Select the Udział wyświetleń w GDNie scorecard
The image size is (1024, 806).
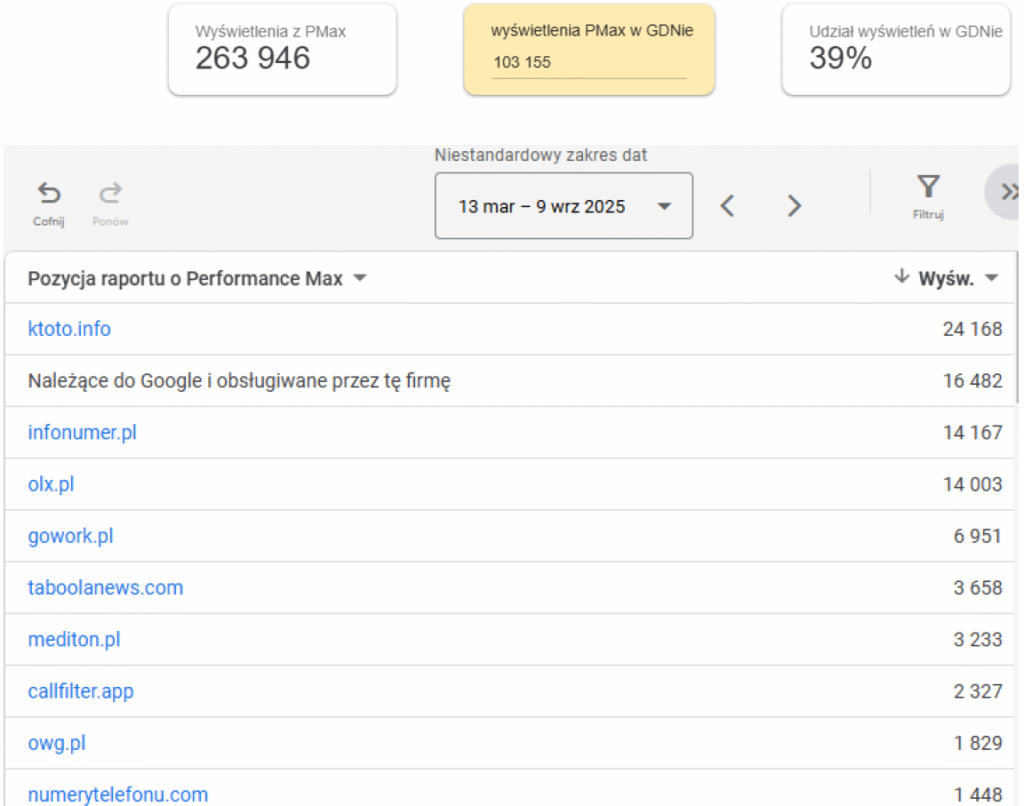(x=895, y=50)
